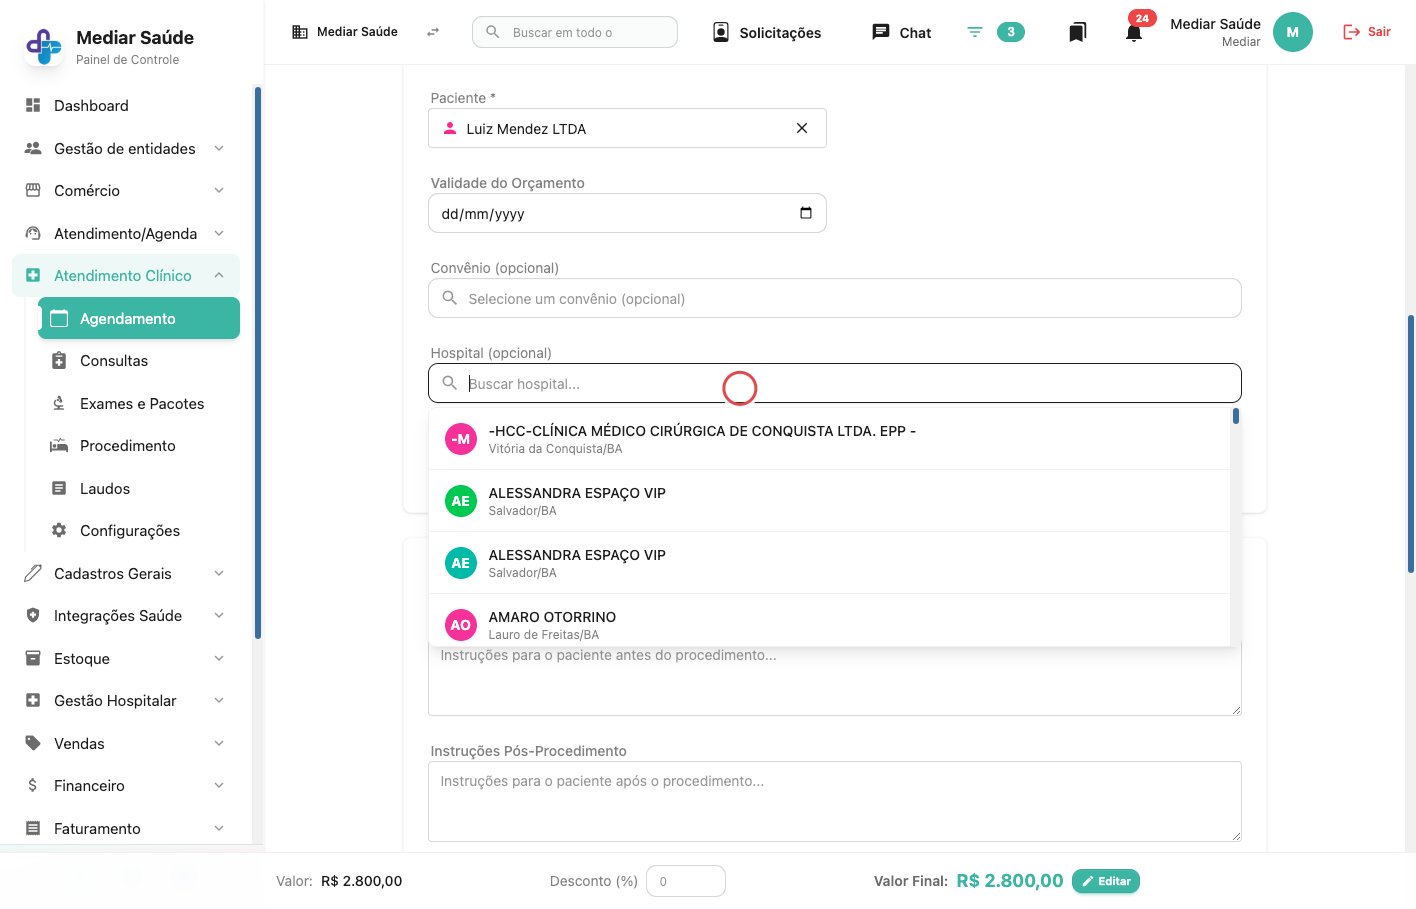
Task: Click the Convênio search field
Action: coord(835,298)
